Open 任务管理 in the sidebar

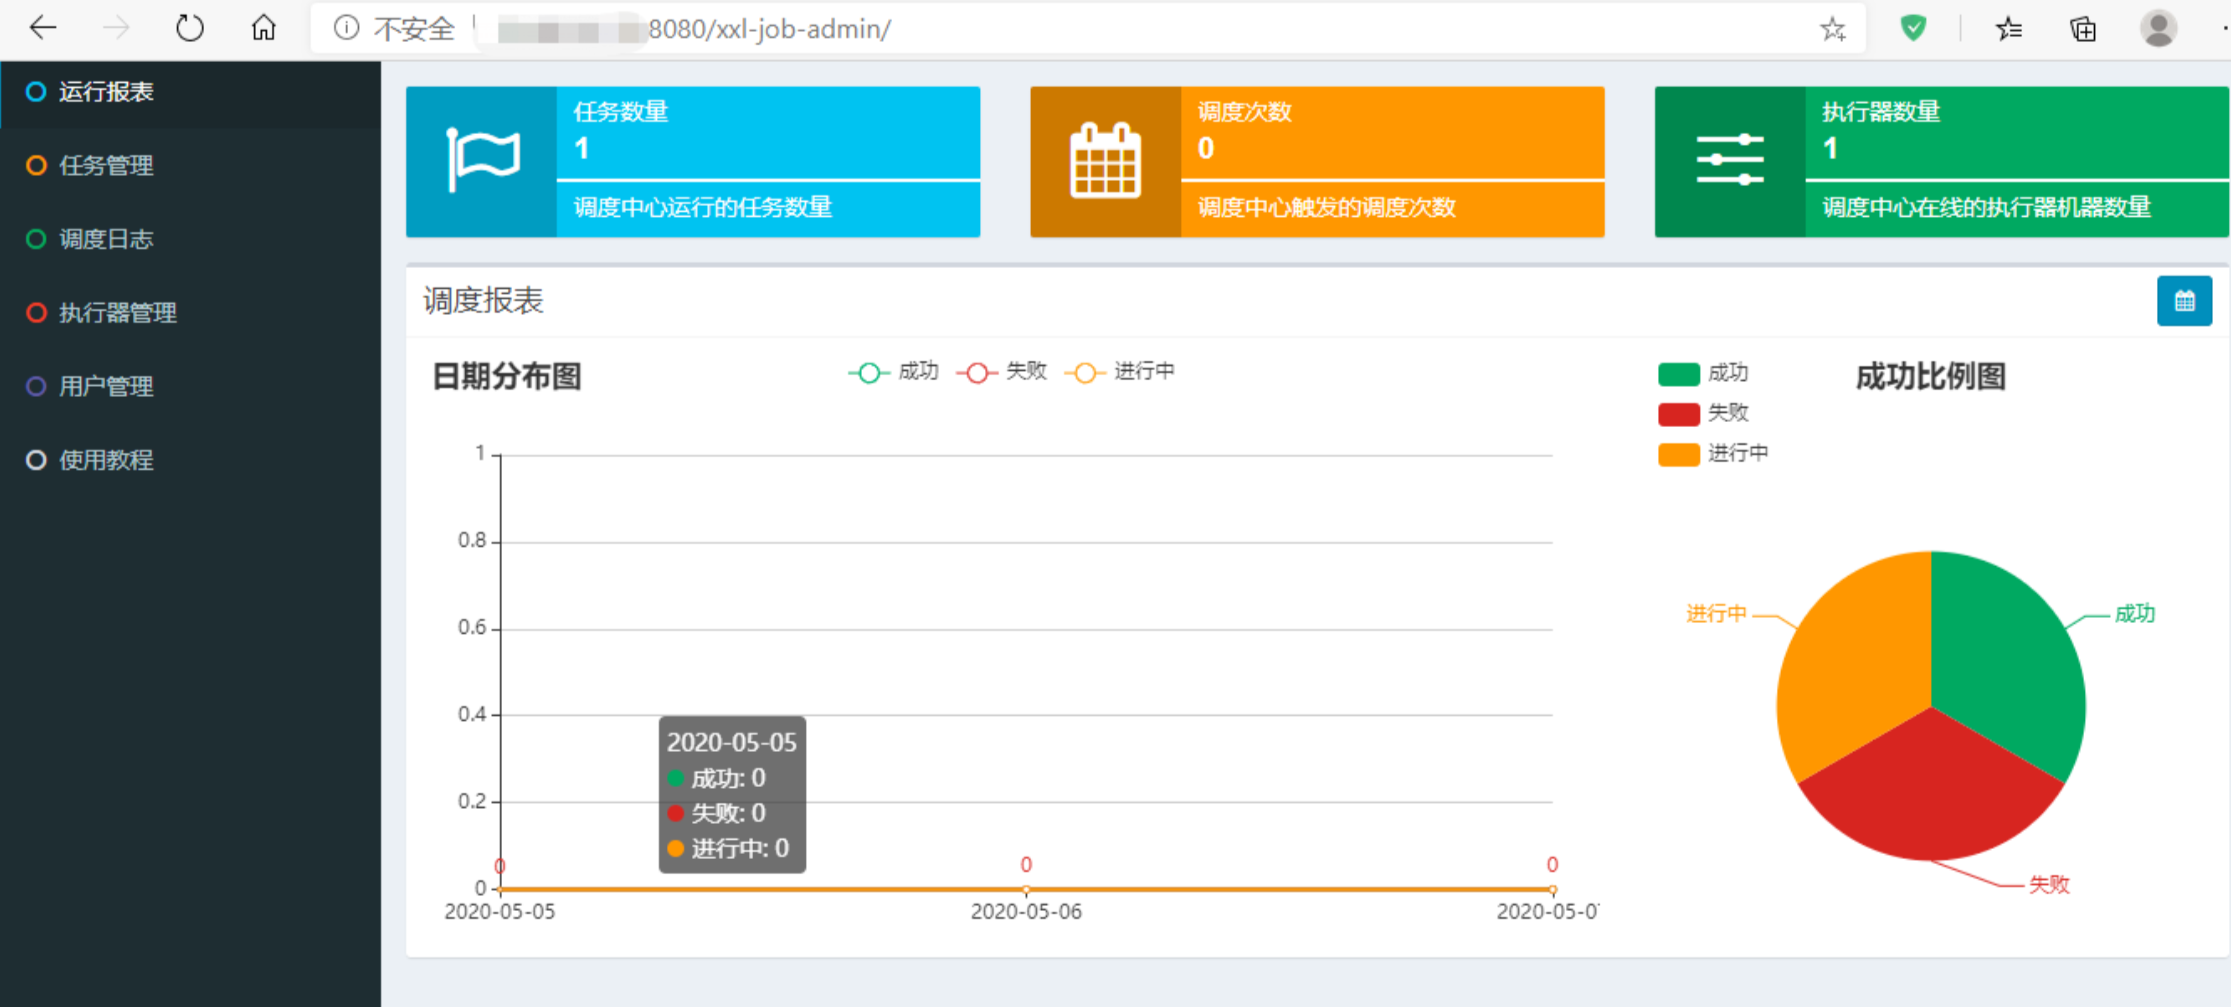click(x=190, y=165)
